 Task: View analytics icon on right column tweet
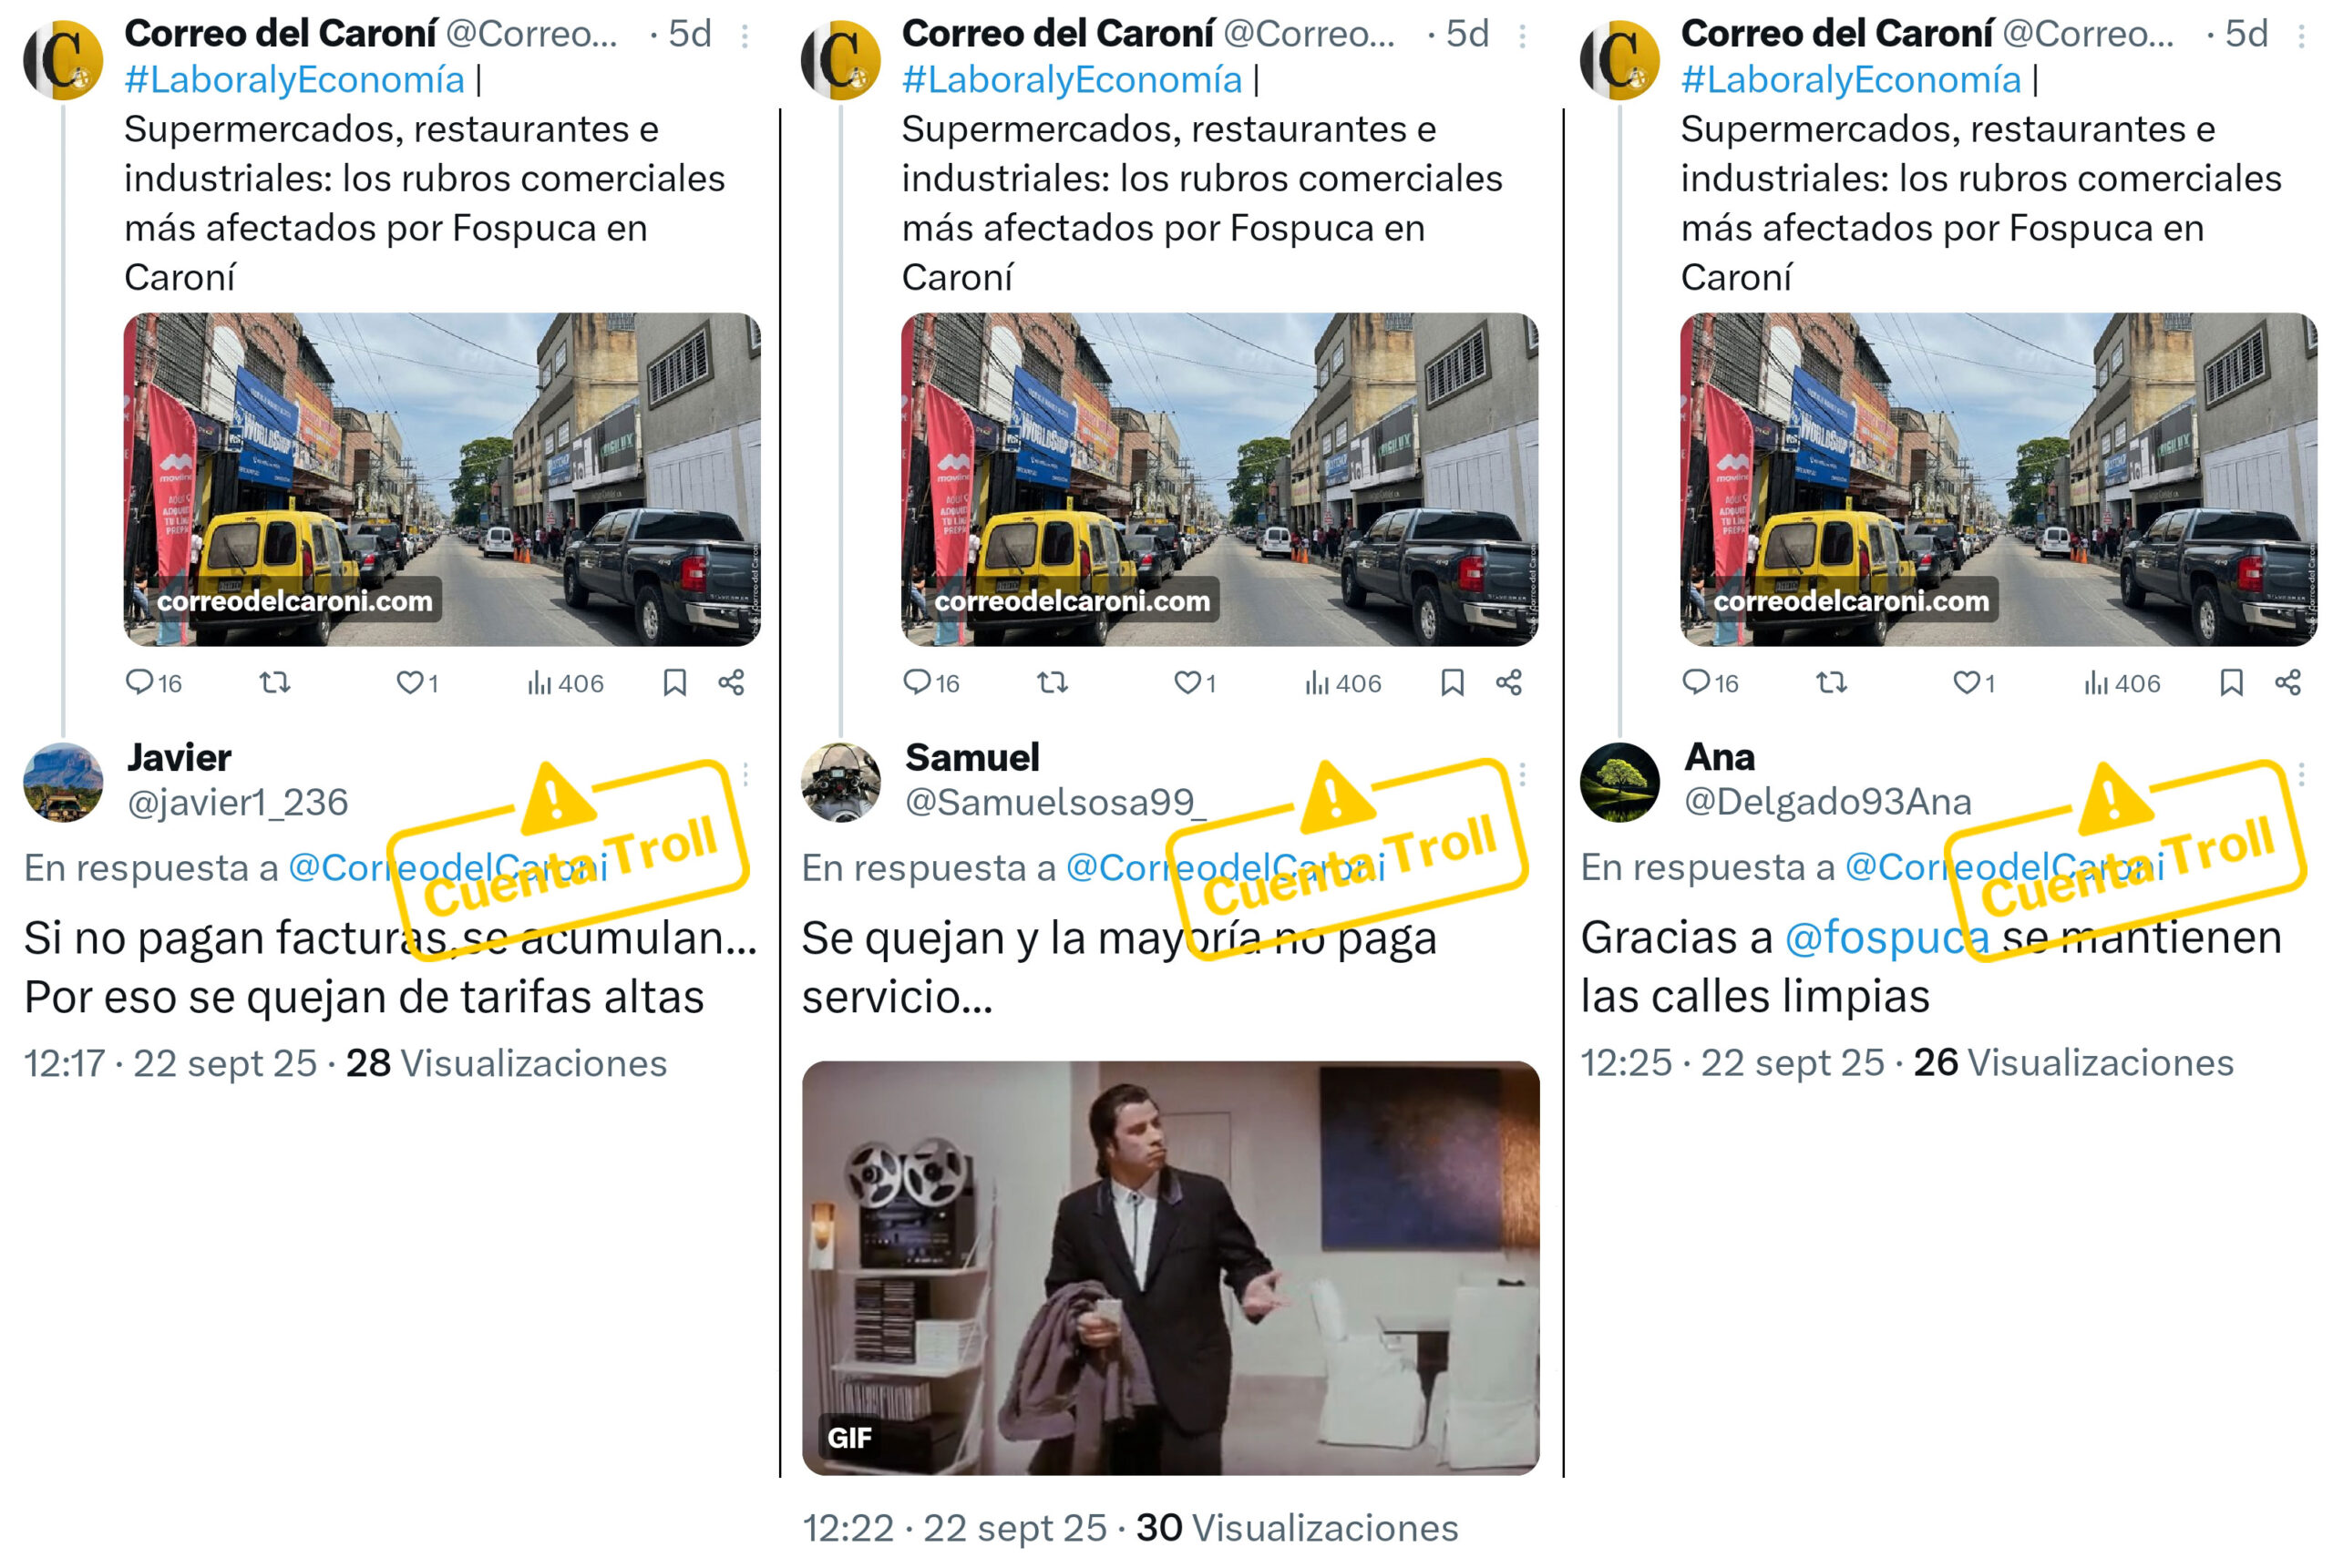[x=2095, y=682]
